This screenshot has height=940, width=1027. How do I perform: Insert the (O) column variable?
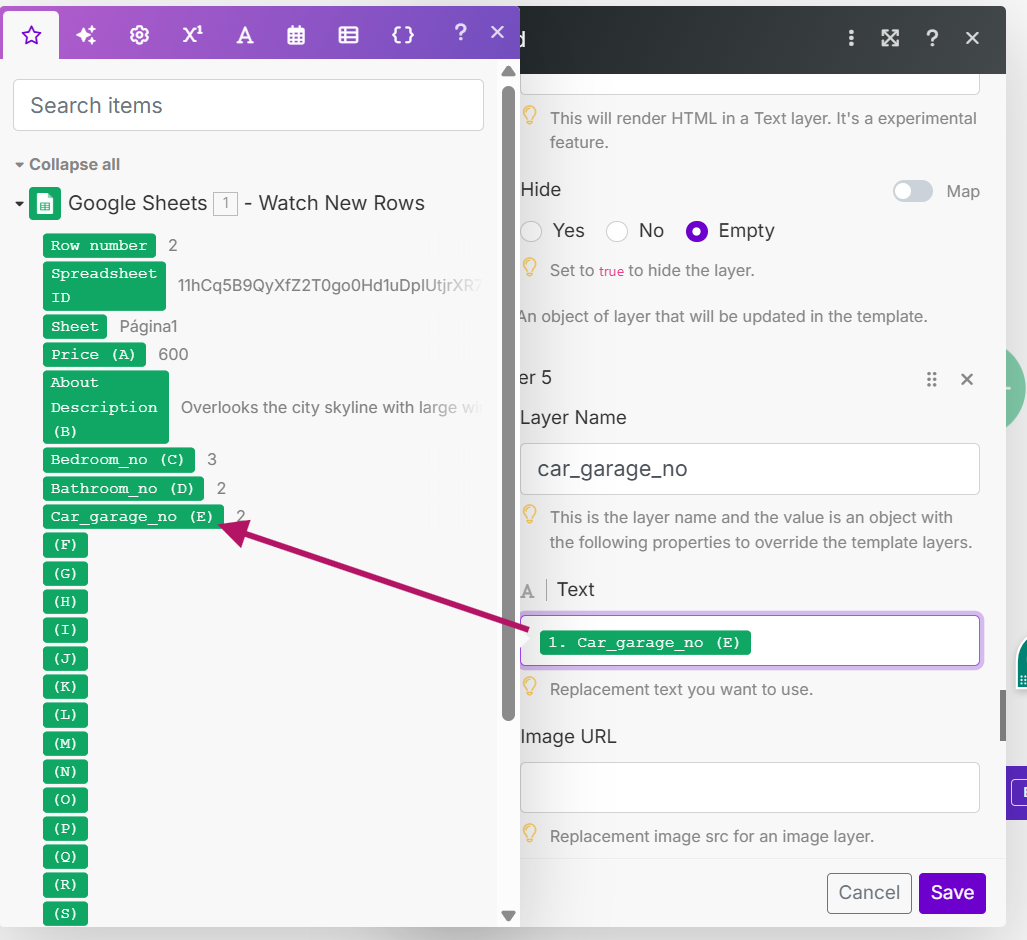tap(65, 800)
